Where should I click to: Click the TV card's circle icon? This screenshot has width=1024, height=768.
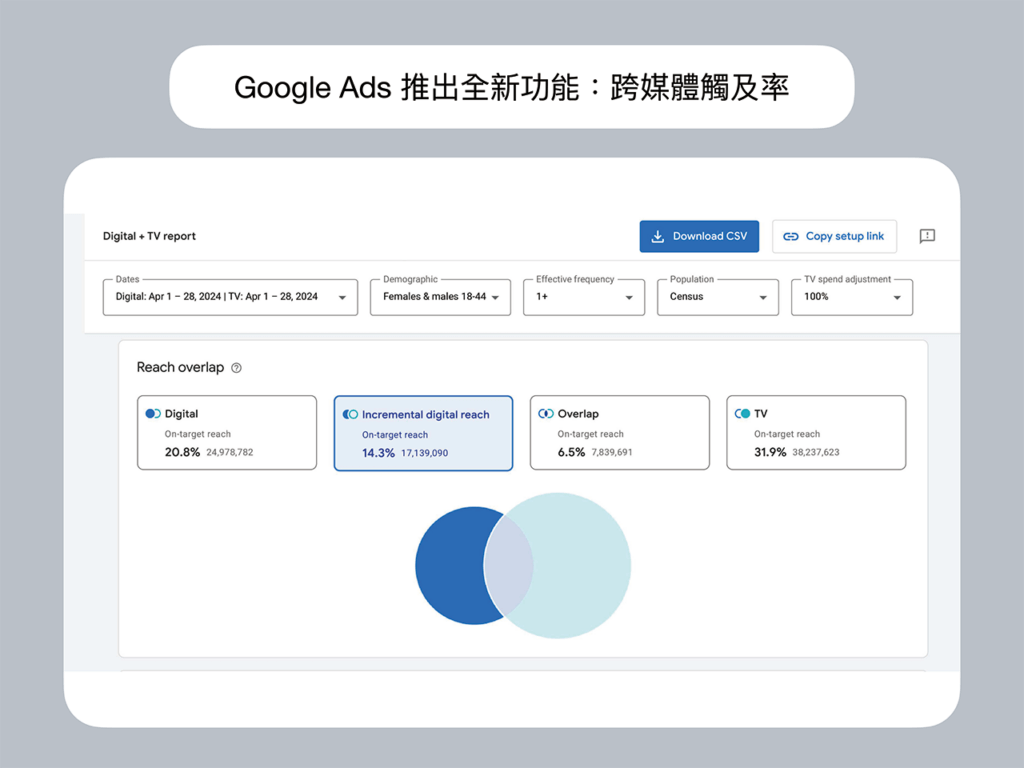point(742,414)
